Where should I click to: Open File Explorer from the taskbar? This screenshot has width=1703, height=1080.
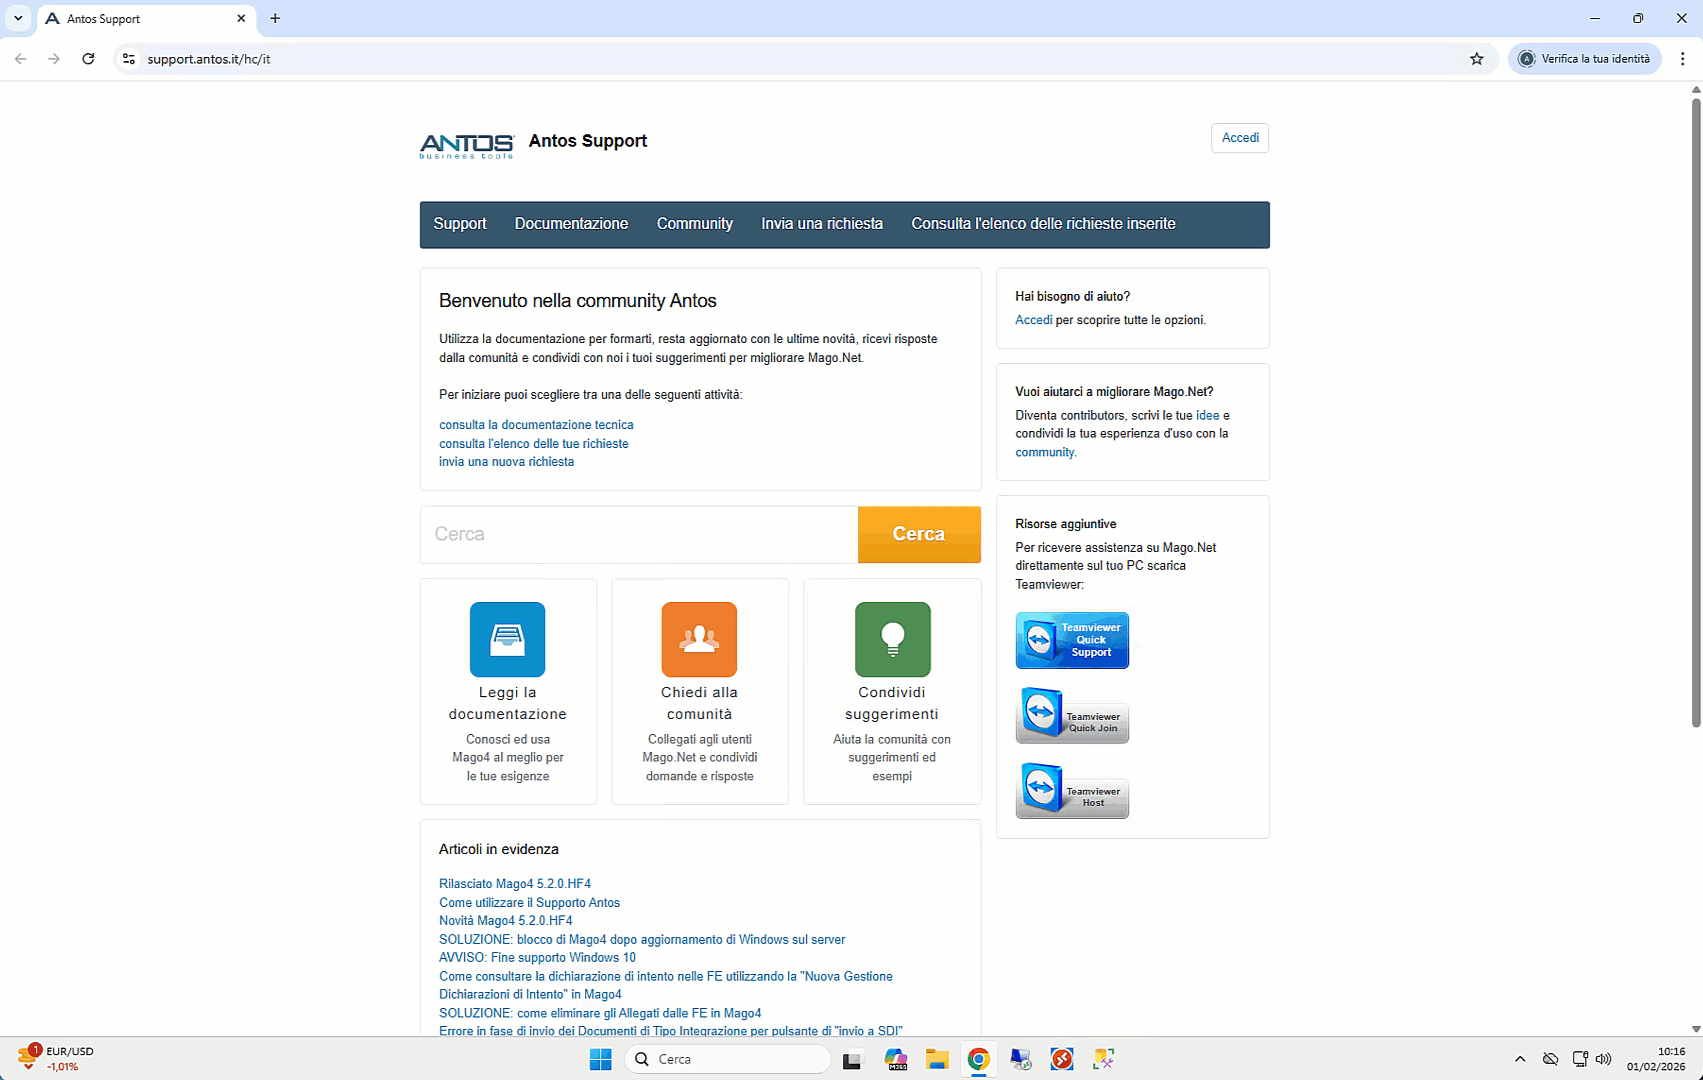click(937, 1059)
